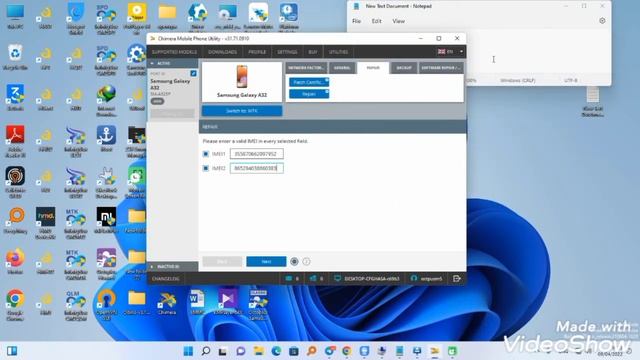640x360 pixels.
Task: Open the blue anchor desktop shortcut
Action: coord(106,139)
